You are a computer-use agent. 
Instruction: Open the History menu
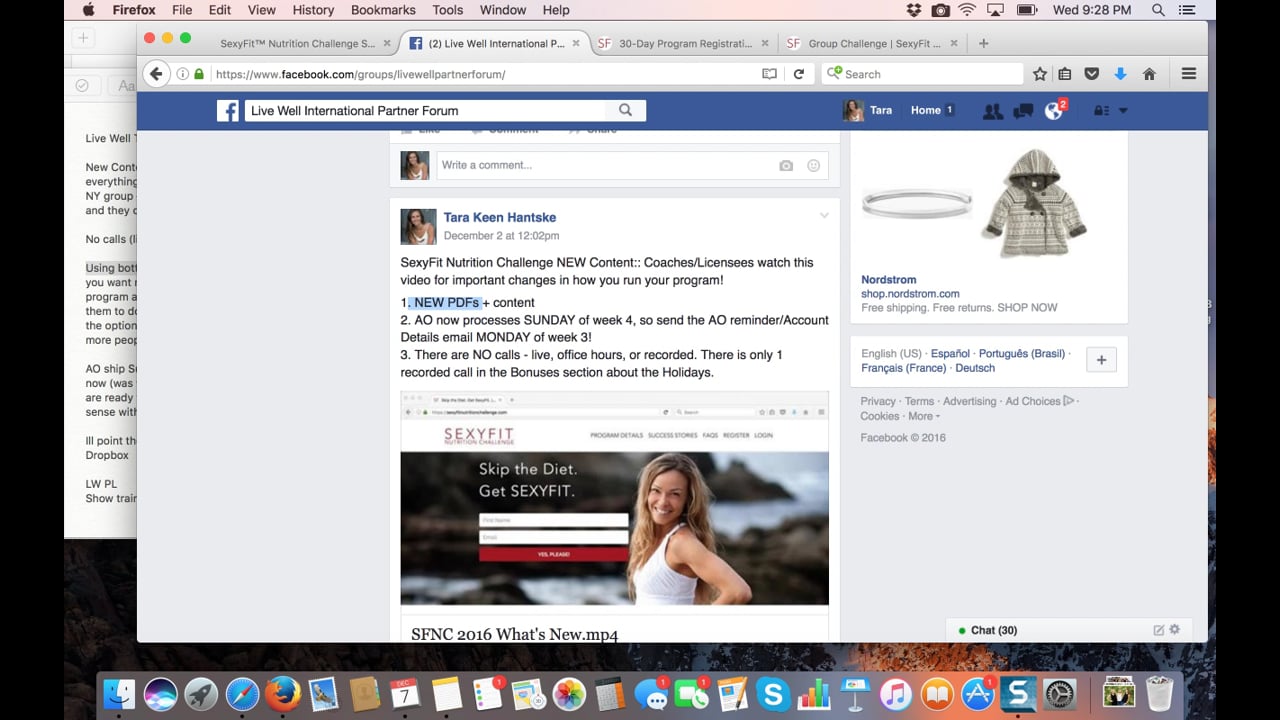click(313, 10)
